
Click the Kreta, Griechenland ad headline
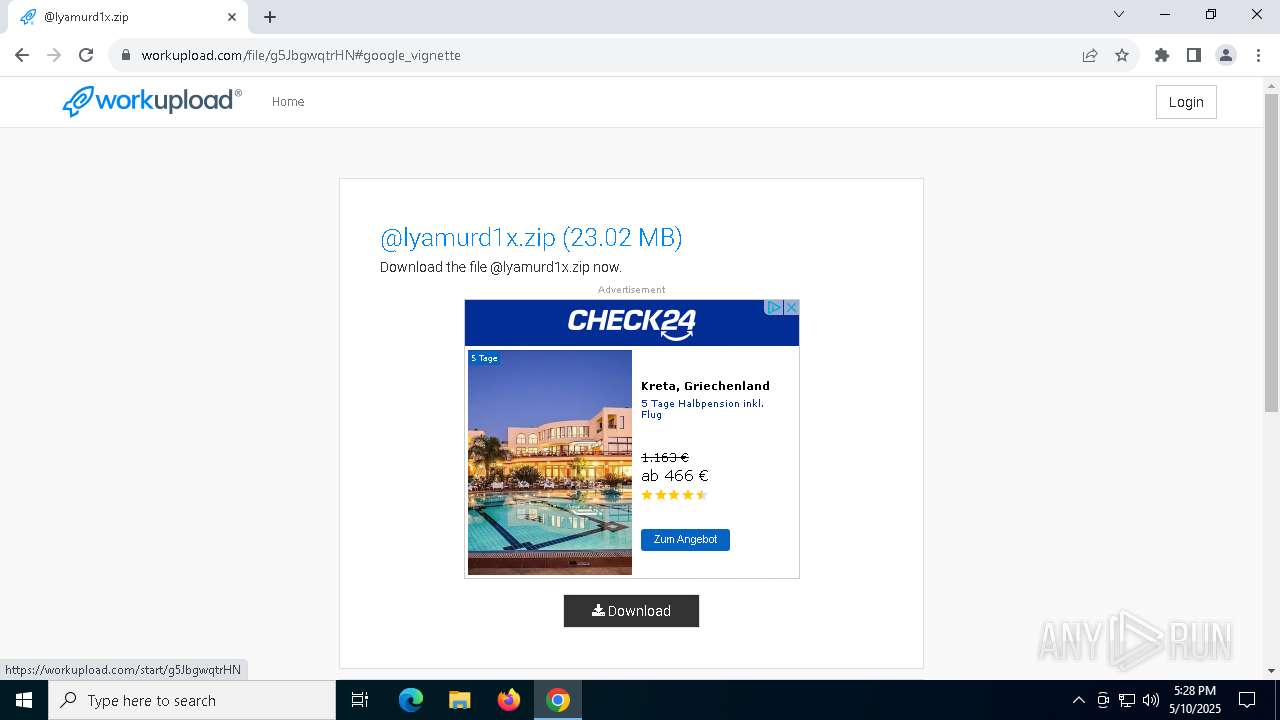[x=705, y=386]
